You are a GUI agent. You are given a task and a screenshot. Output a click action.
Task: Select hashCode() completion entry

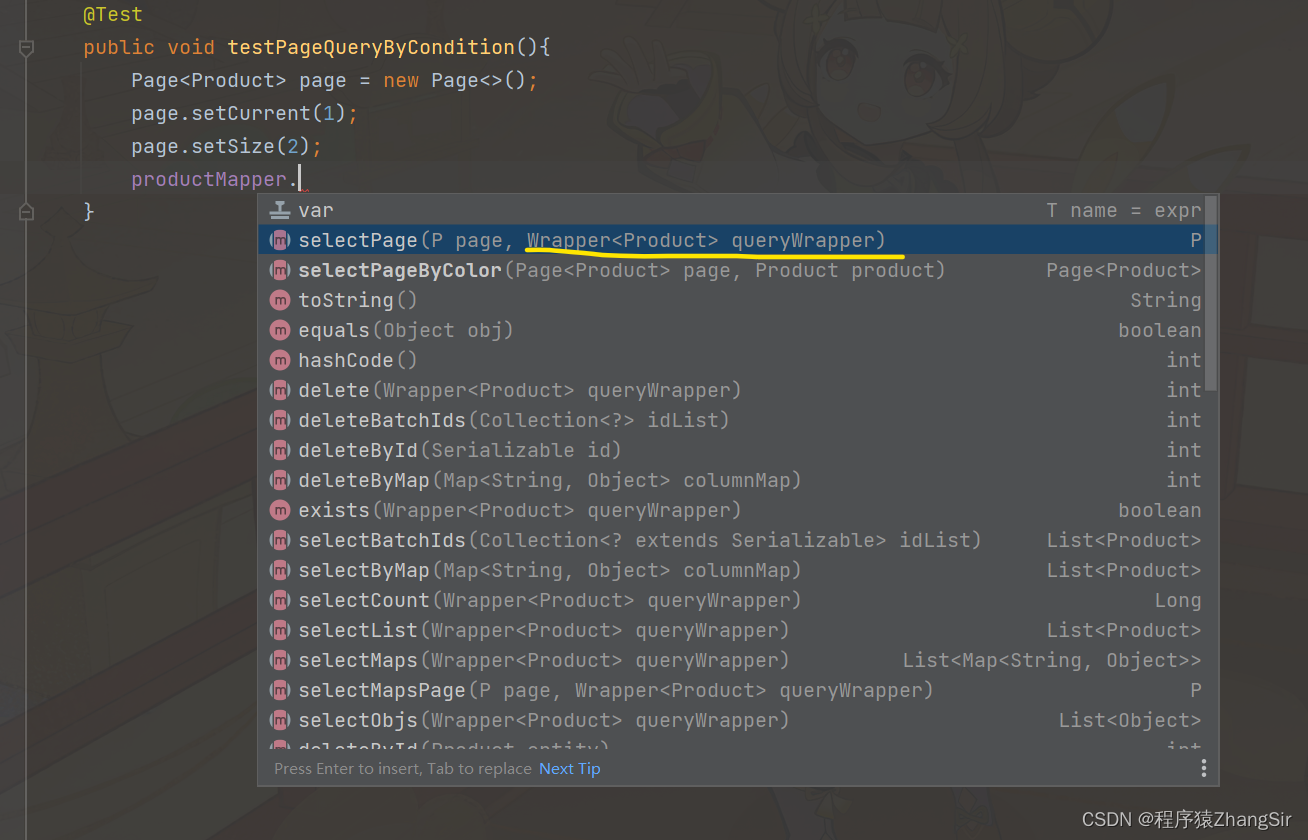(731, 360)
